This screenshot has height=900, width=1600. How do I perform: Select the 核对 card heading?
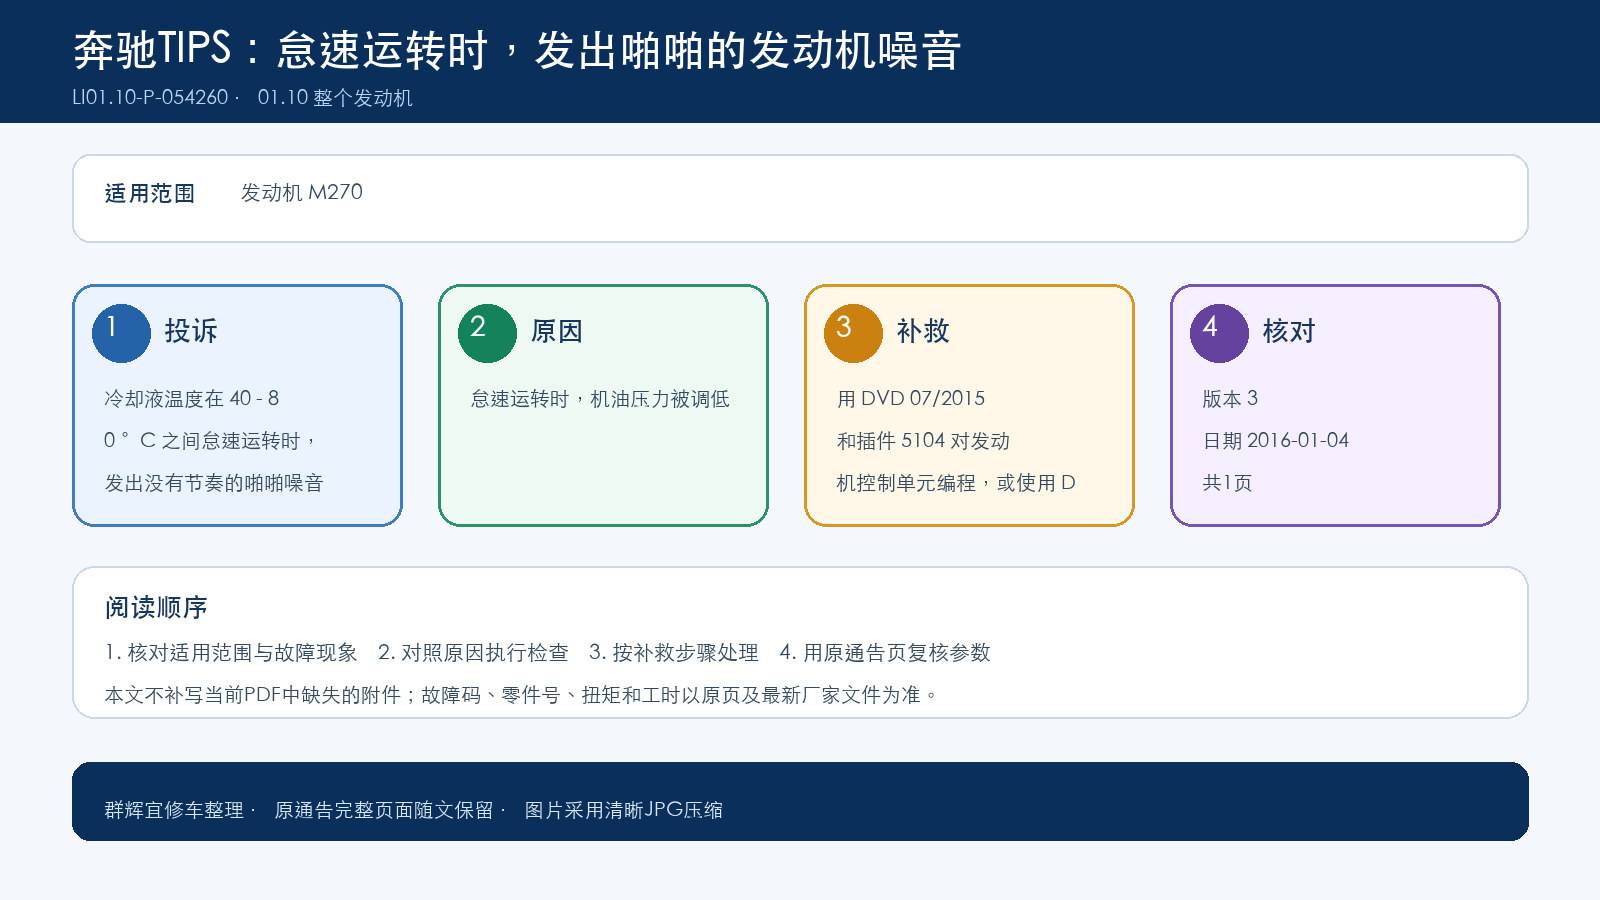point(1289,331)
